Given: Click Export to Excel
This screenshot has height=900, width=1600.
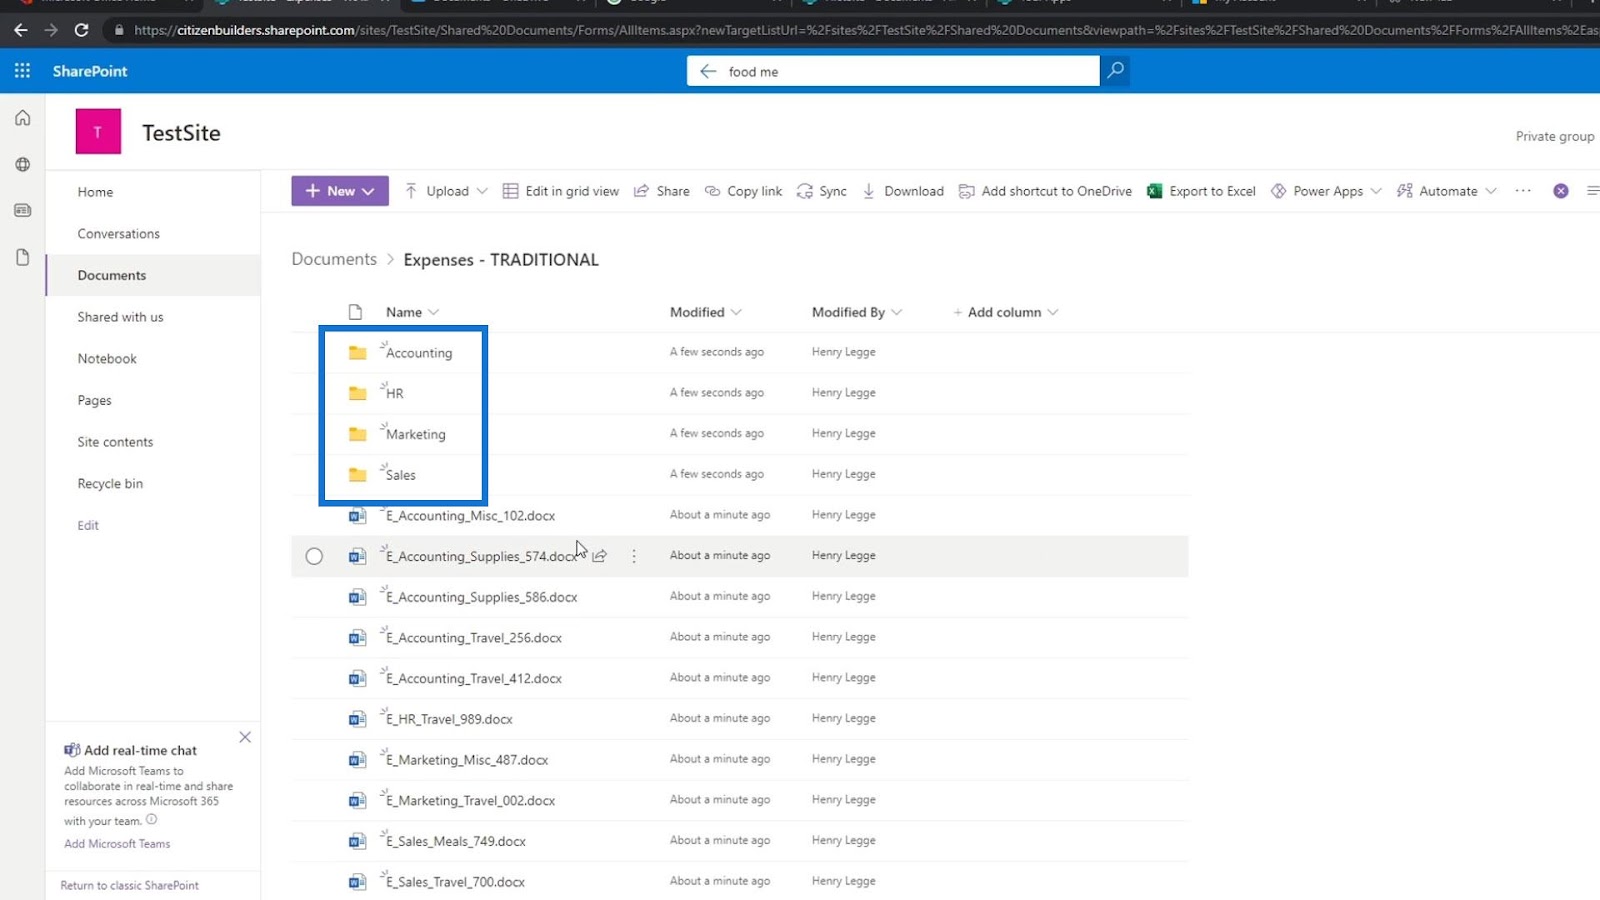Looking at the screenshot, I should 1201,191.
